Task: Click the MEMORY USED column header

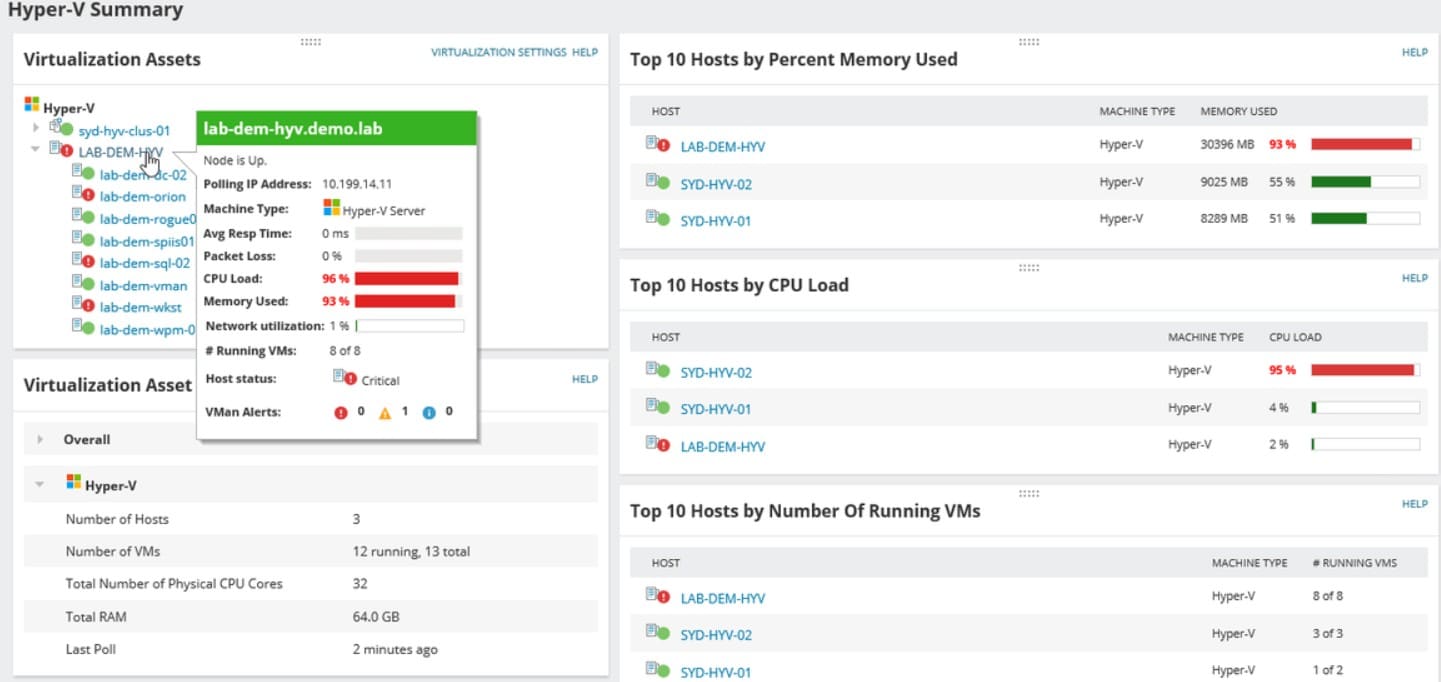Action: pos(1238,111)
